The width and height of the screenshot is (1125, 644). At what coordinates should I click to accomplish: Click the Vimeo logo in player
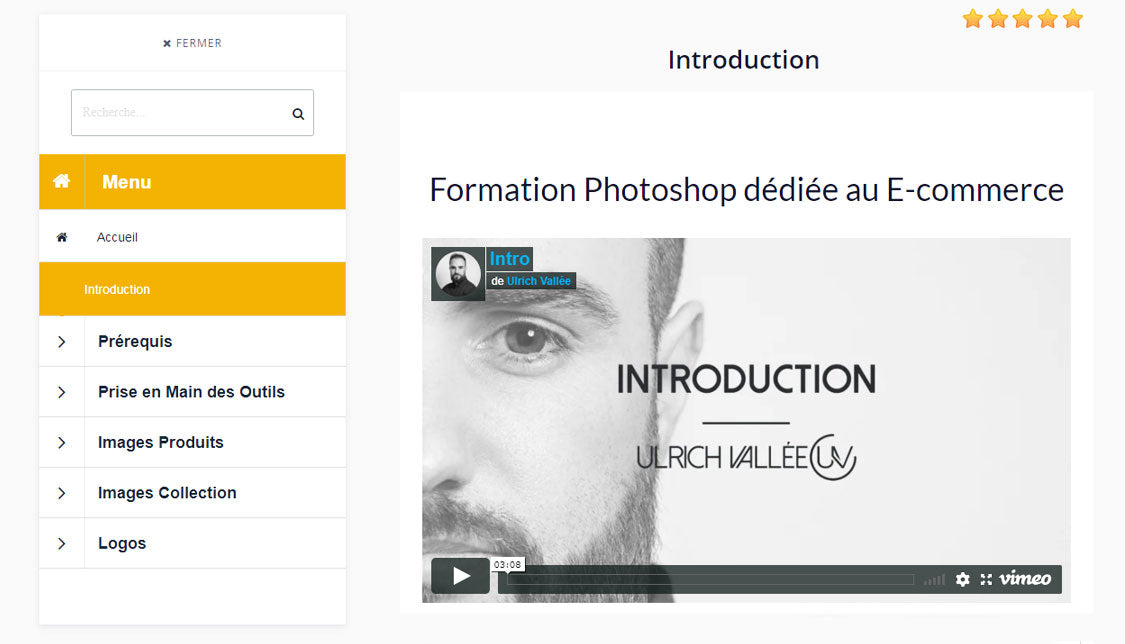[x=1025, y=579]
